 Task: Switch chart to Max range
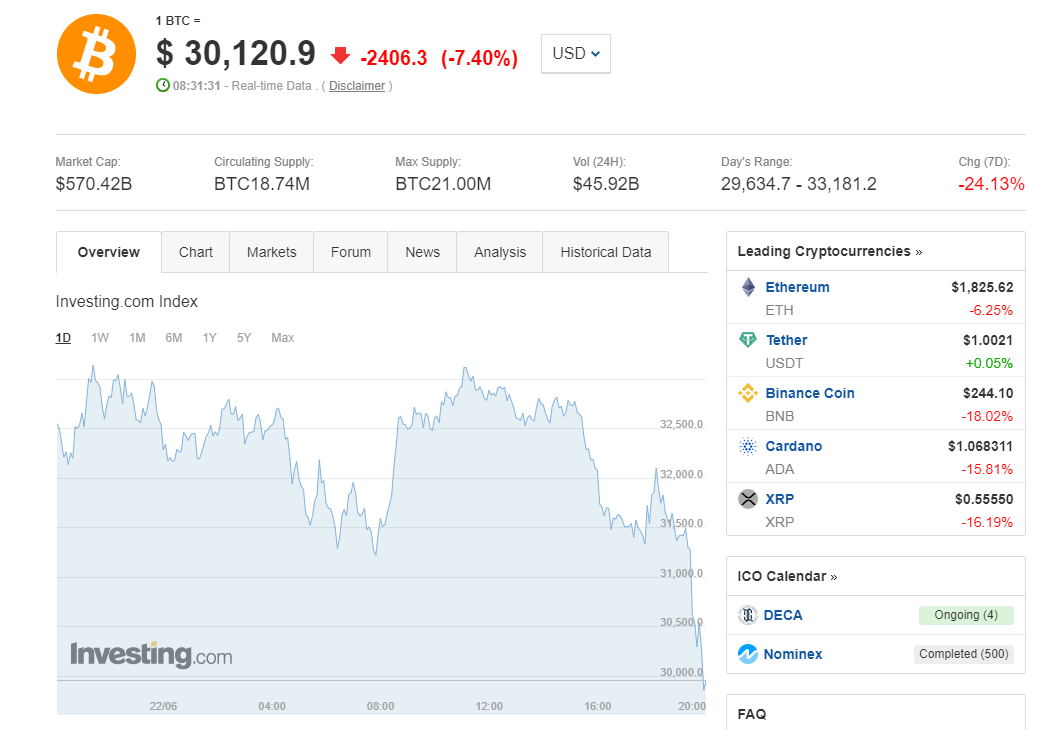[x=283, y=338]
